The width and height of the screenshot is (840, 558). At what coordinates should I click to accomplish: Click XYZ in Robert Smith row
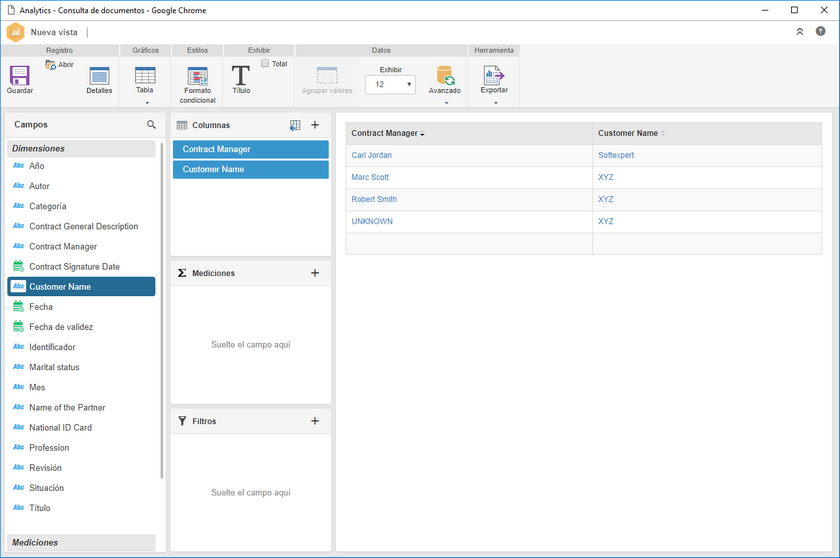(606, 199)
